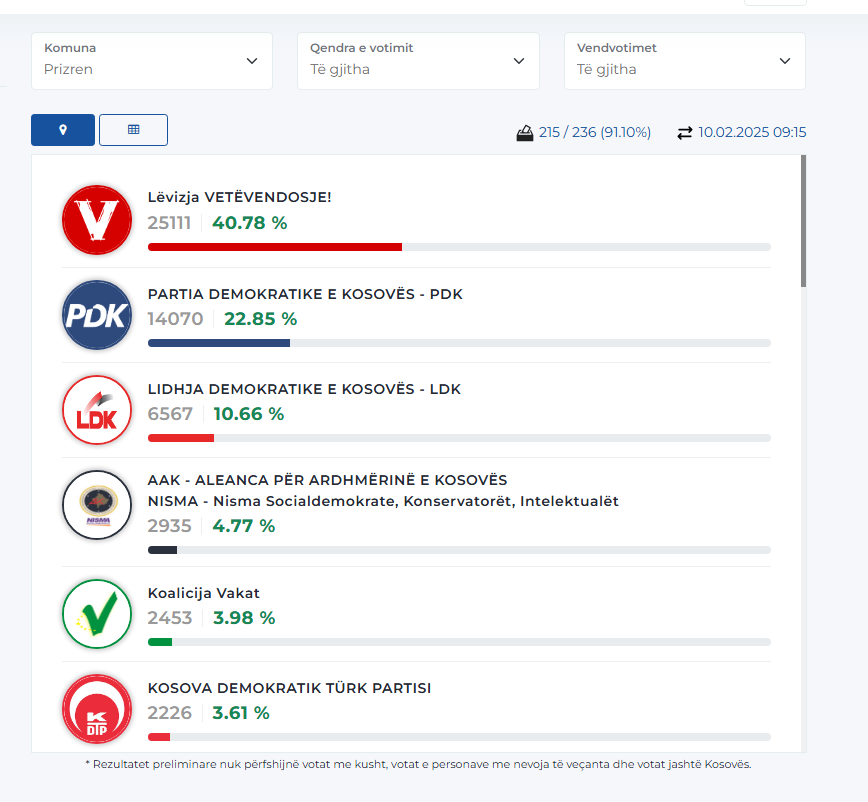The height and width of the screenshot is (802, 868).
Task: Click the PDK blue progress bar
Action: pos(219,343)
